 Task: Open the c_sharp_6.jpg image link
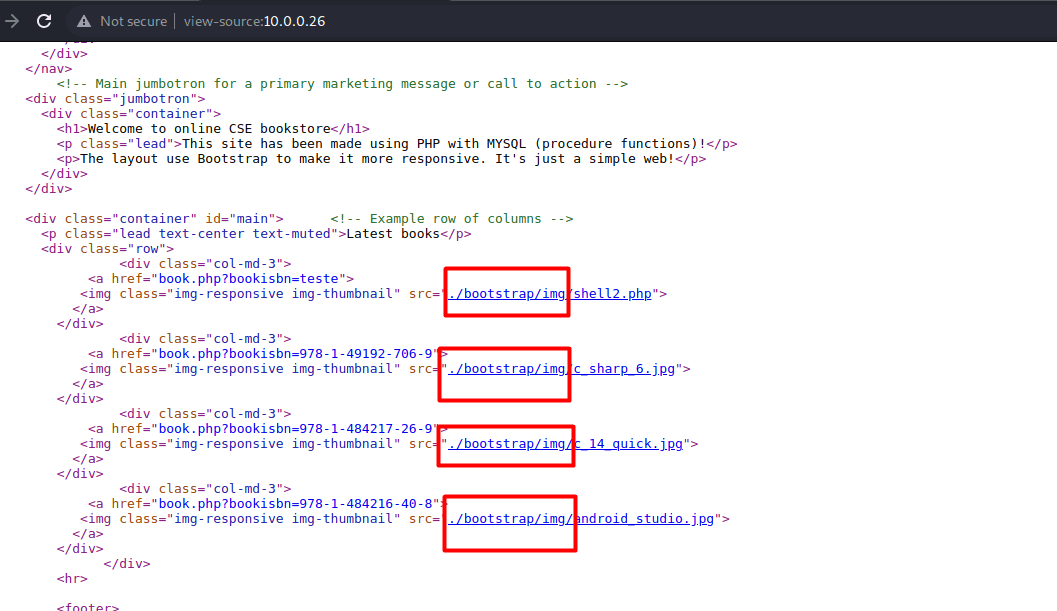coord(562,369)
